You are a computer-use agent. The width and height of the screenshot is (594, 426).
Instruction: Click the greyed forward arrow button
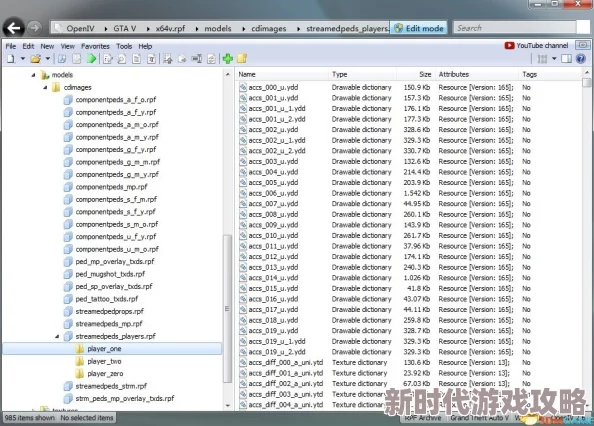point(34,28)
